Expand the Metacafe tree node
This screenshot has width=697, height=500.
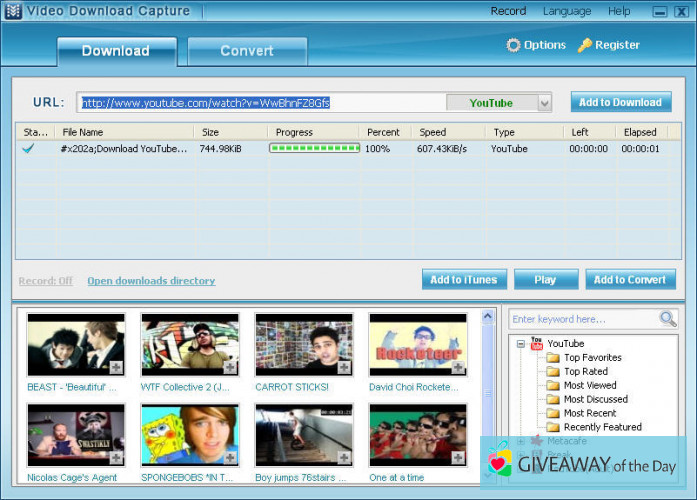coord(521,441)
